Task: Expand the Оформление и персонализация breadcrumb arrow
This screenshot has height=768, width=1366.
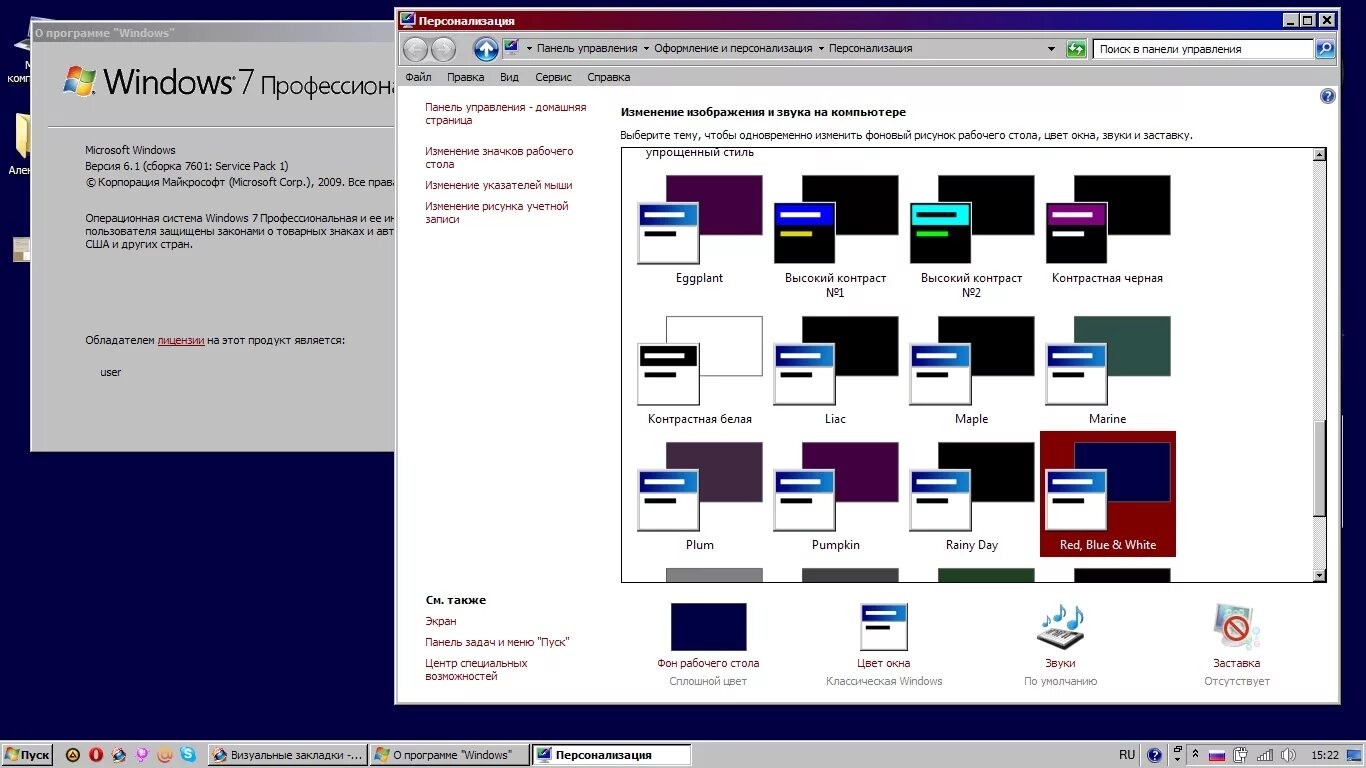Action: pyautogui.click(x=821, y=48)
